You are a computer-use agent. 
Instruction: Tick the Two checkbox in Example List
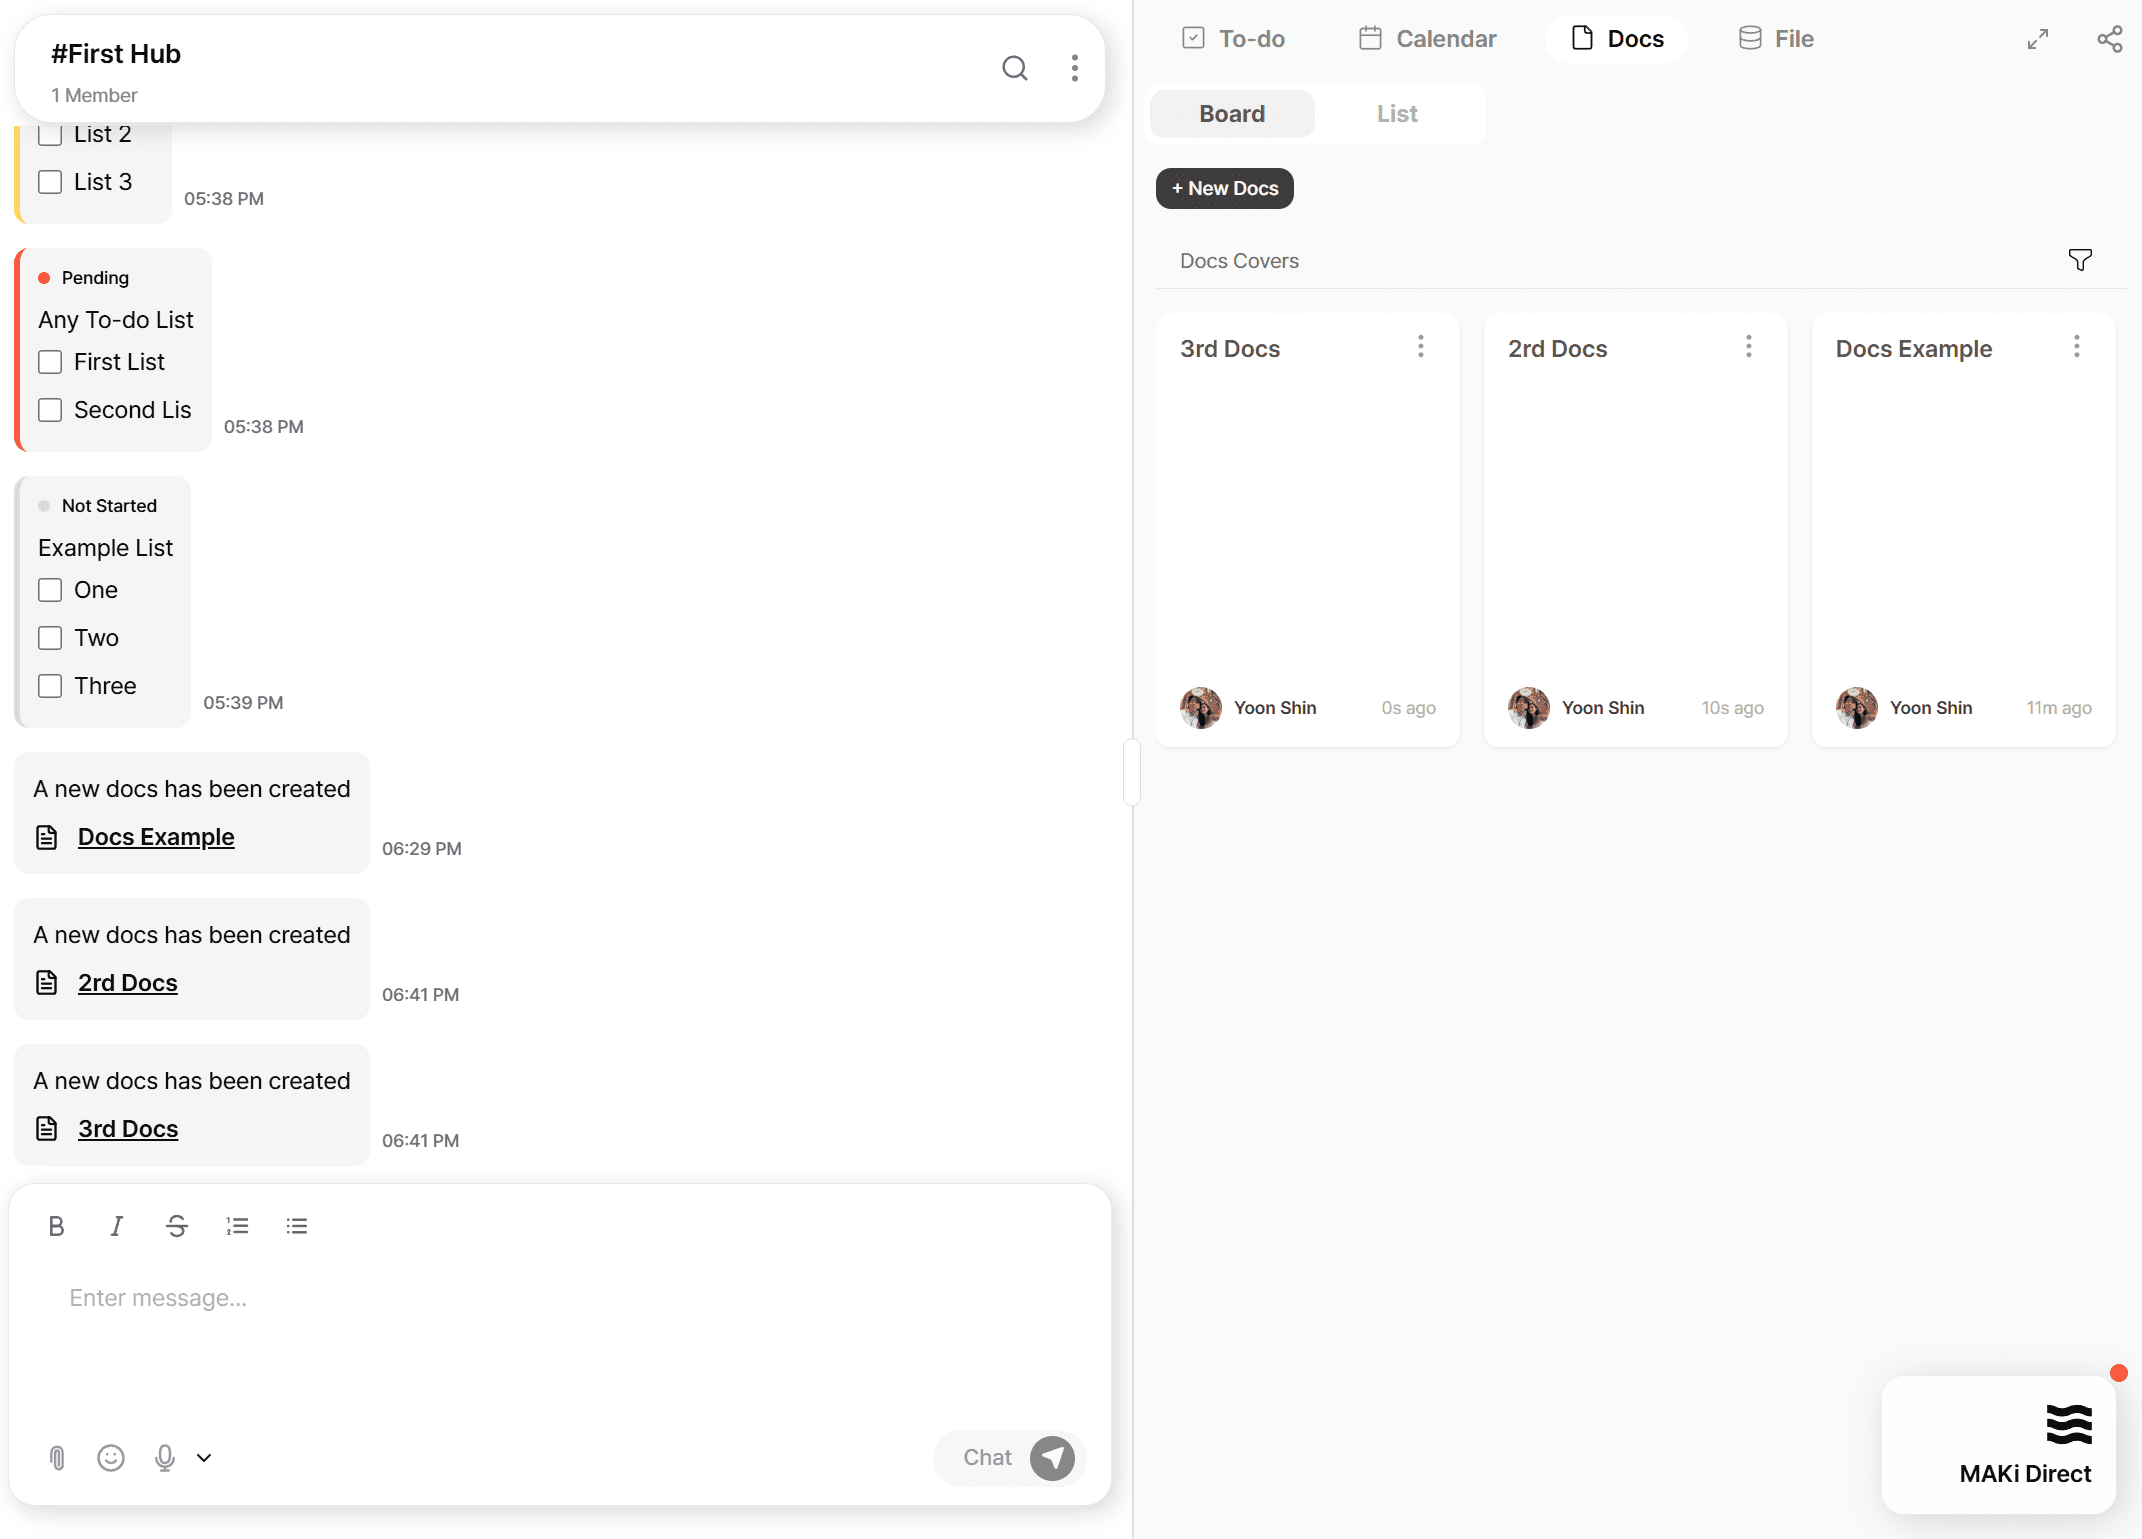coord(50,638)
